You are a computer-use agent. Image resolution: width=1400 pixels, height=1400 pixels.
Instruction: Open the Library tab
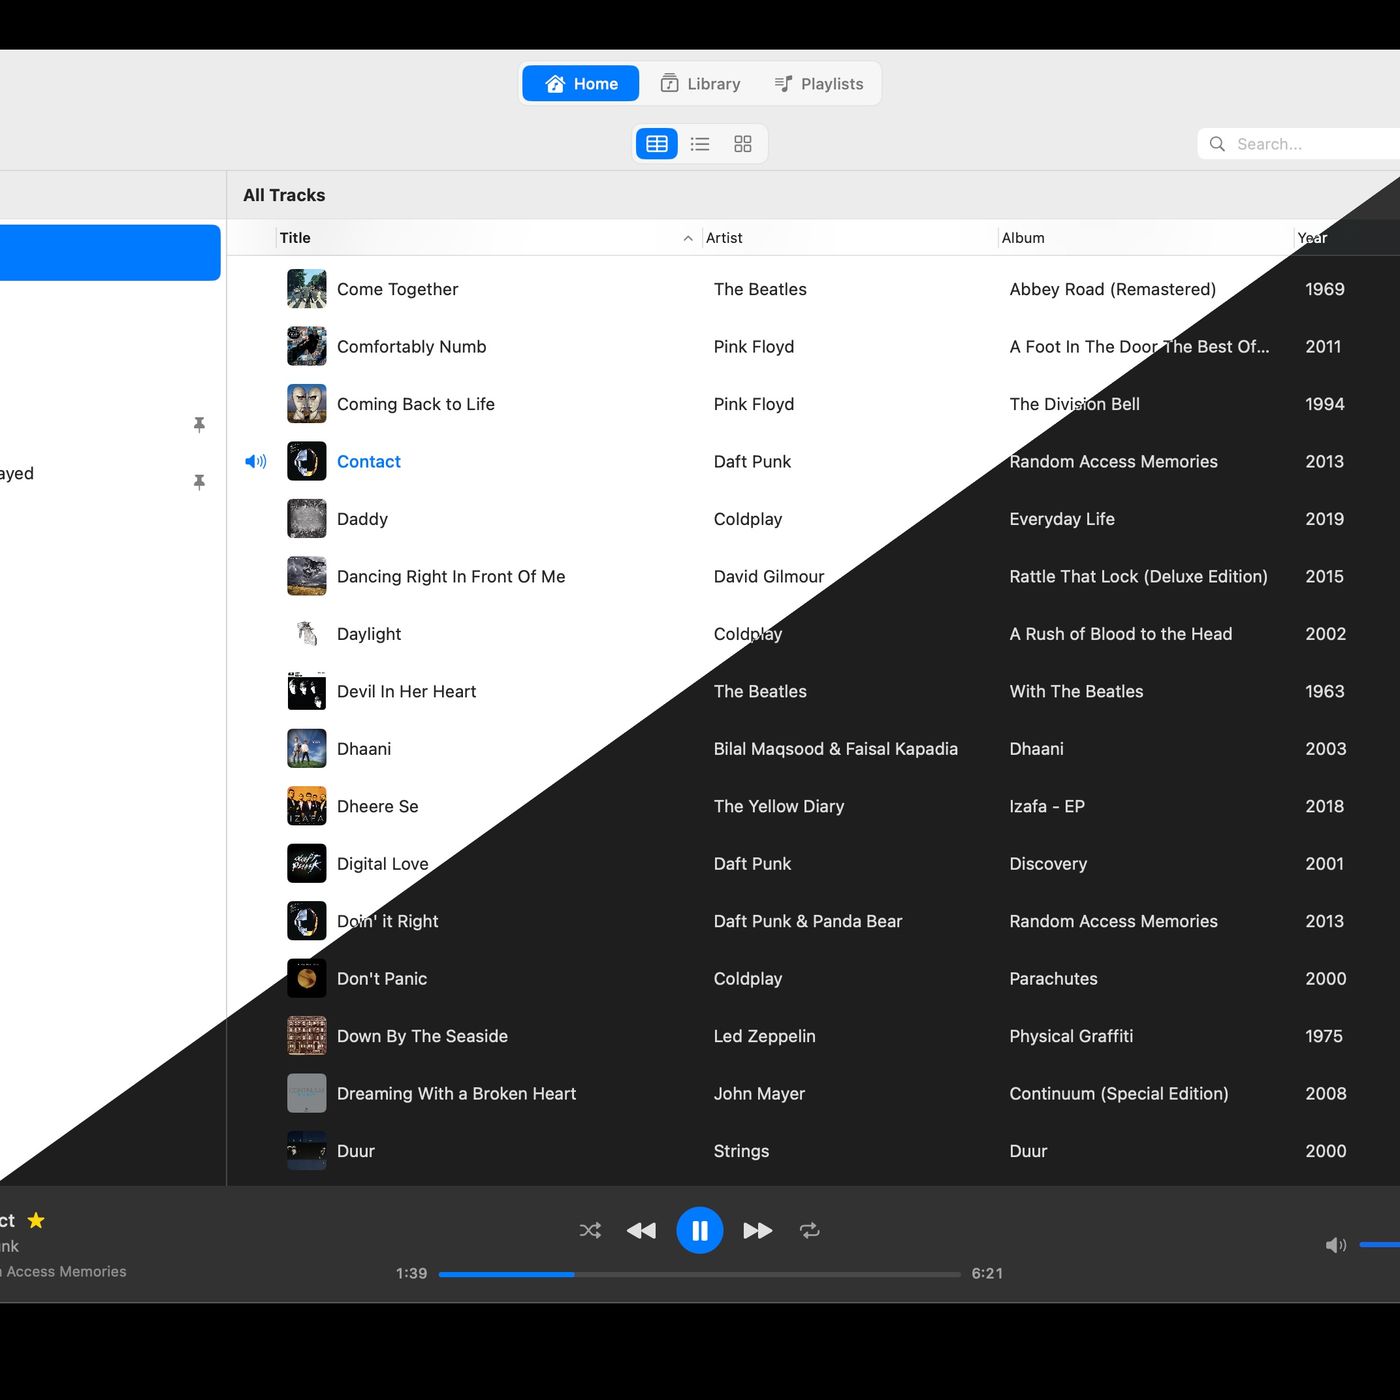click(700, 84)
